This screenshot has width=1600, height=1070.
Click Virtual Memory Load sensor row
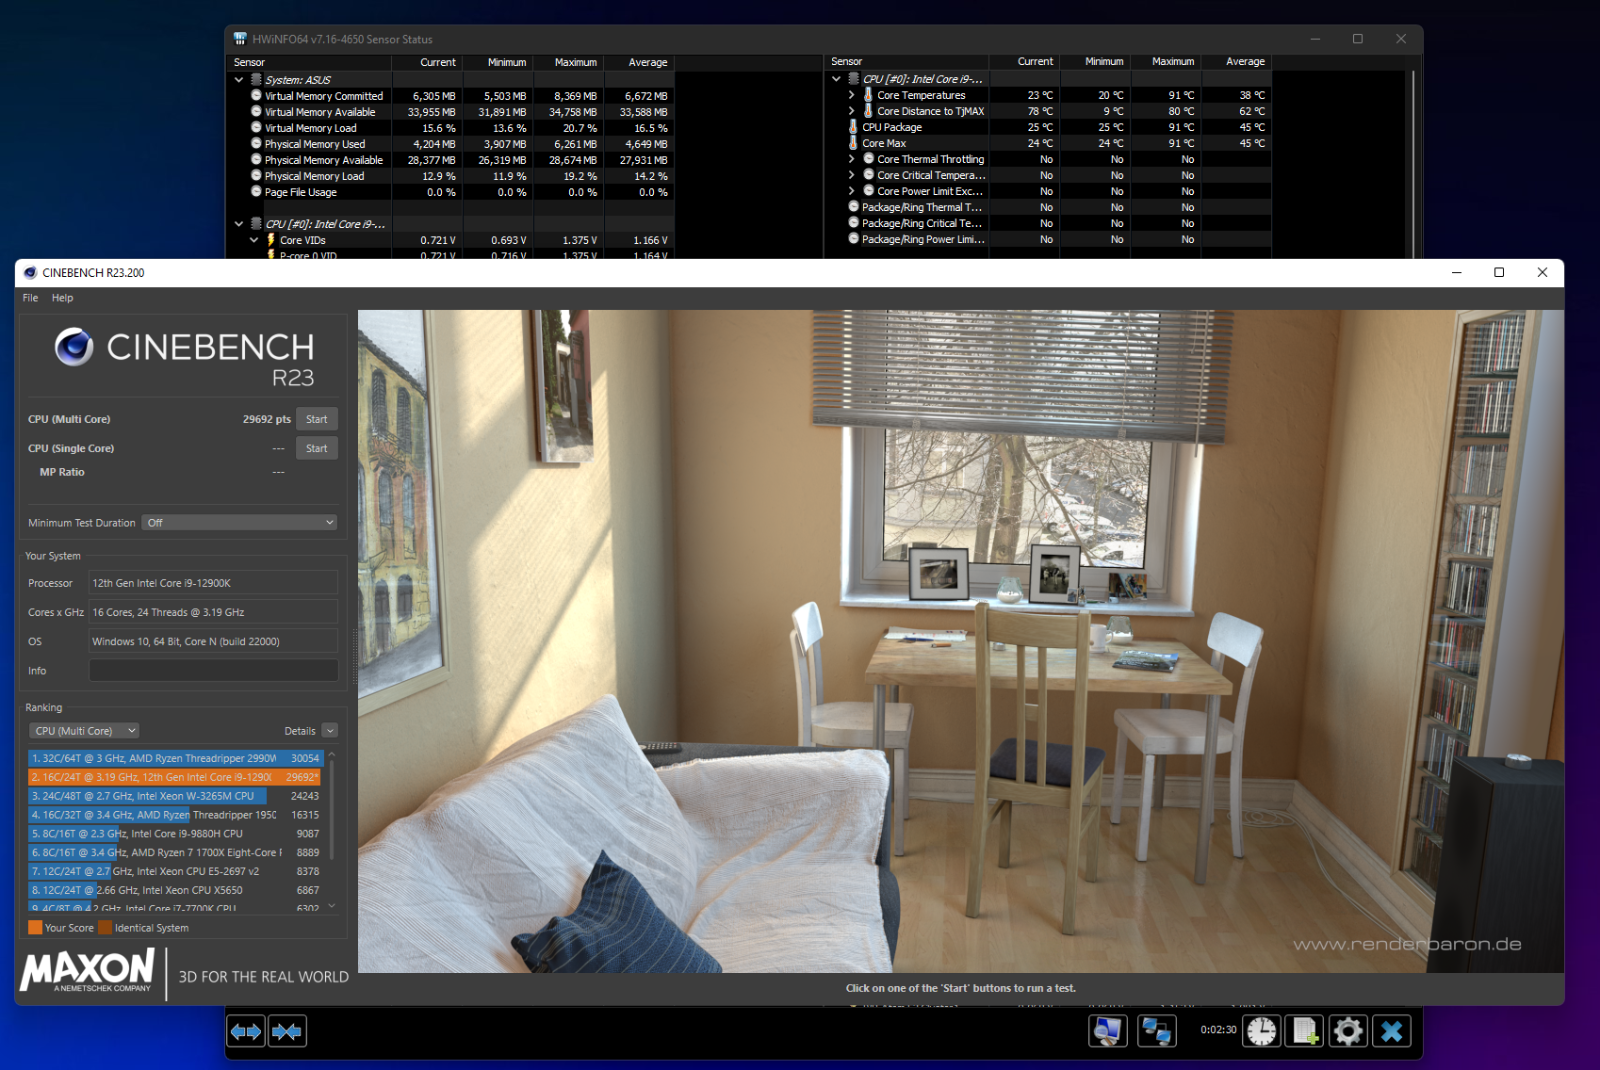[452, 128]
